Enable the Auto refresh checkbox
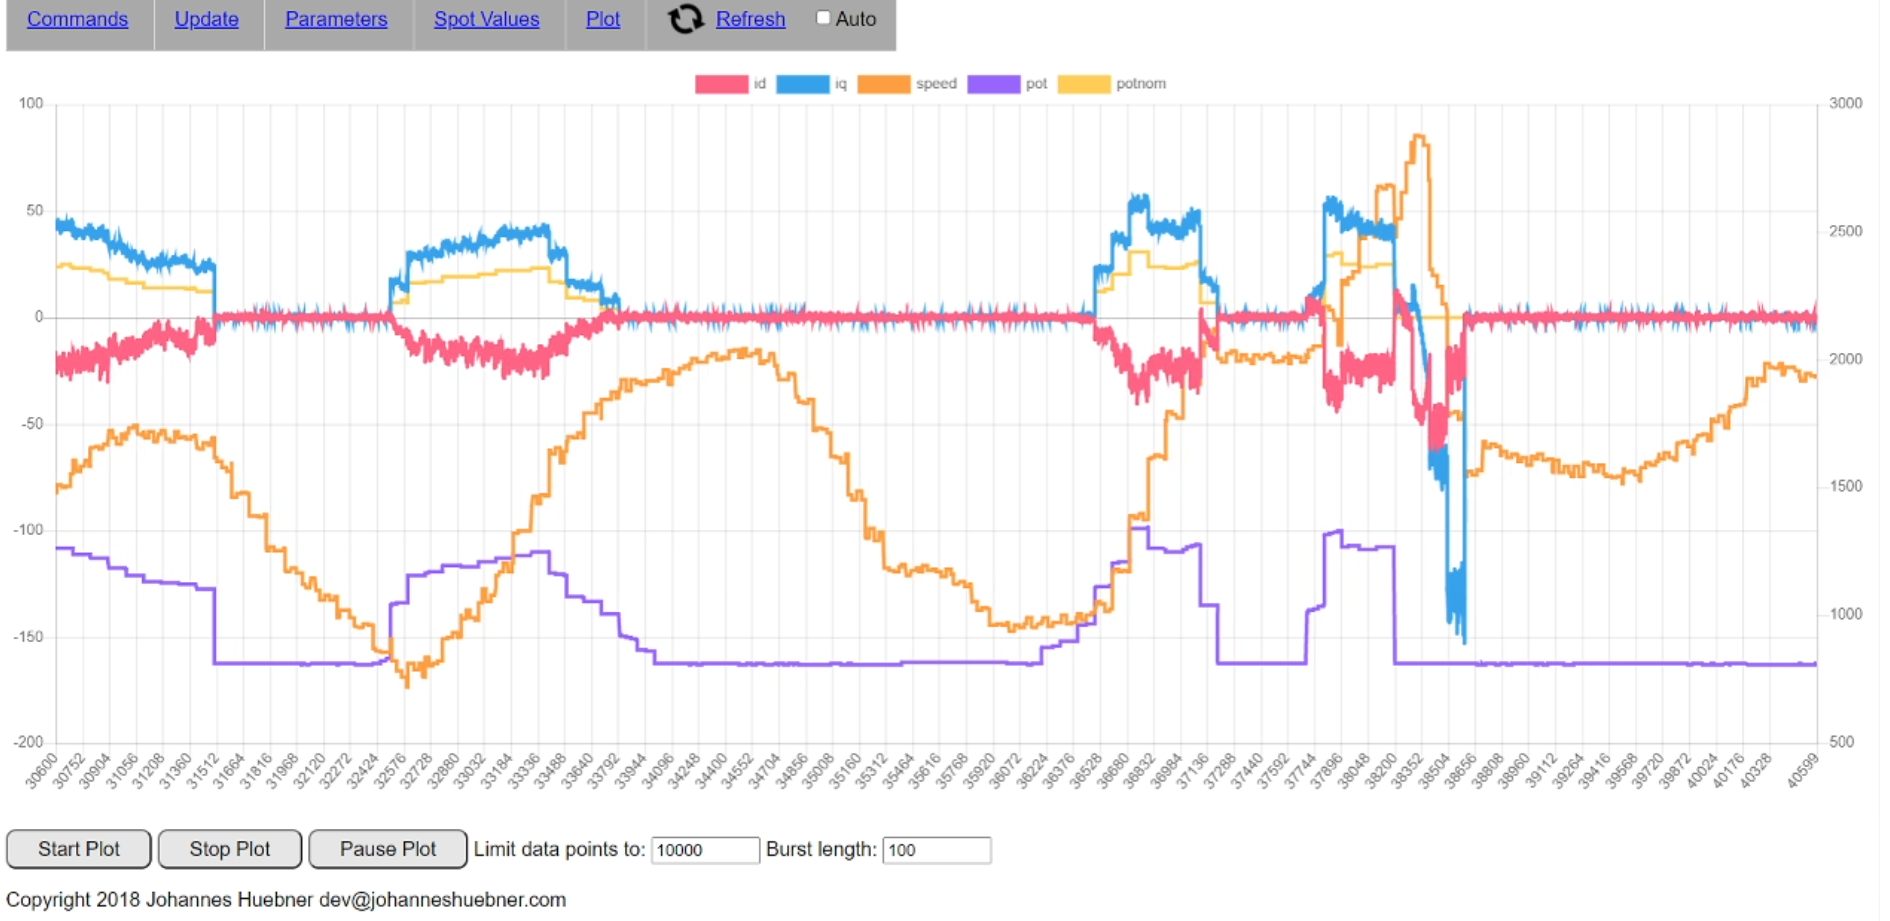Screen dimensions: 1890x921 pyautogui.click(x=823, y=18)
